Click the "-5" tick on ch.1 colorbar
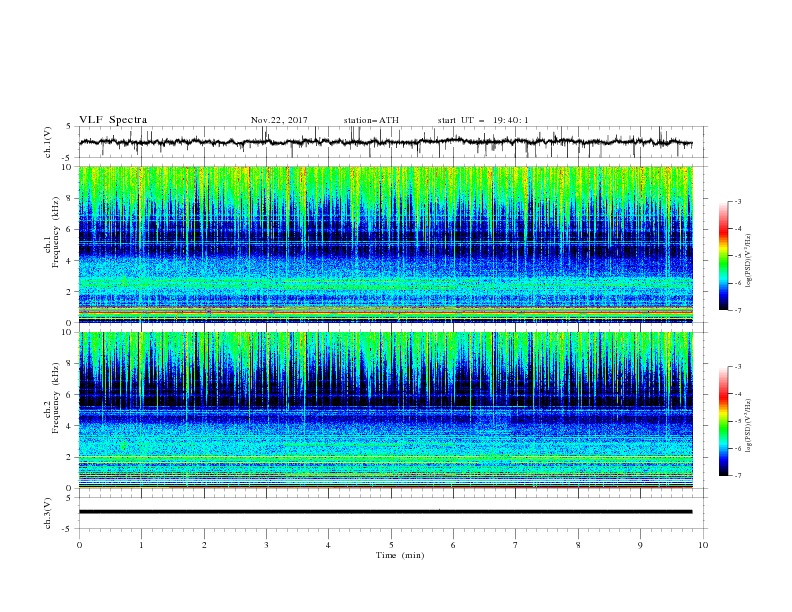 pyautogui.click(x=738, y=256)
